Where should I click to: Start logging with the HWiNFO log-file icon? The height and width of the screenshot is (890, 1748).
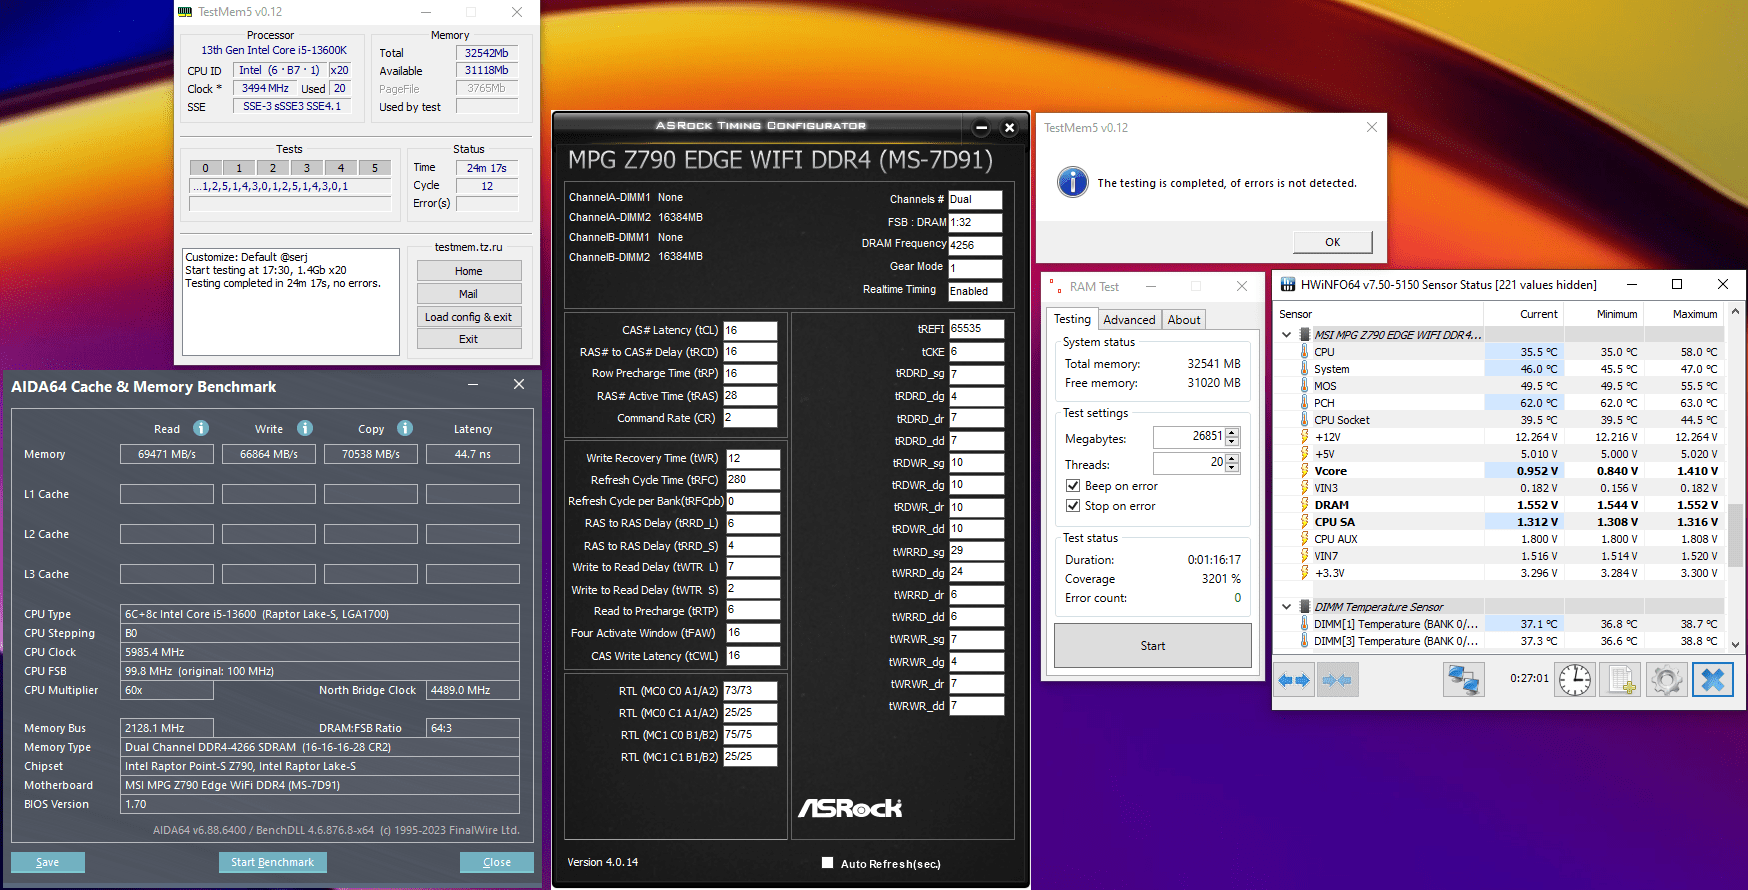click(x=1621, y=680)
